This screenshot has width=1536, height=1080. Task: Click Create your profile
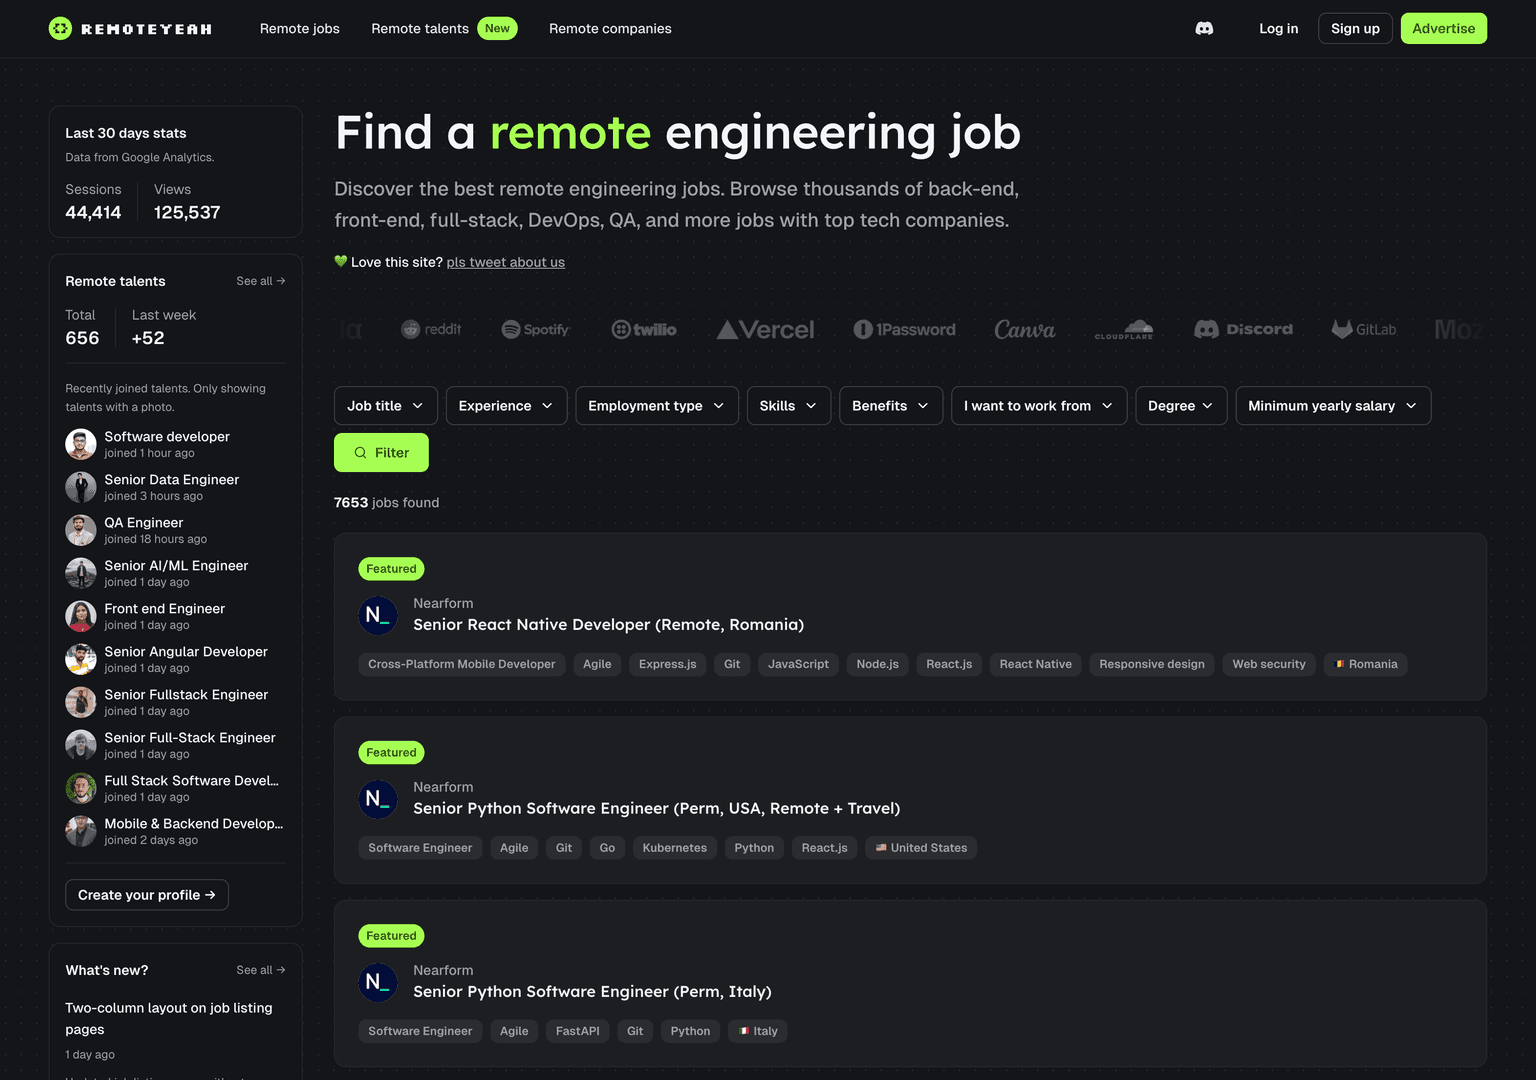tap(146, 894)
